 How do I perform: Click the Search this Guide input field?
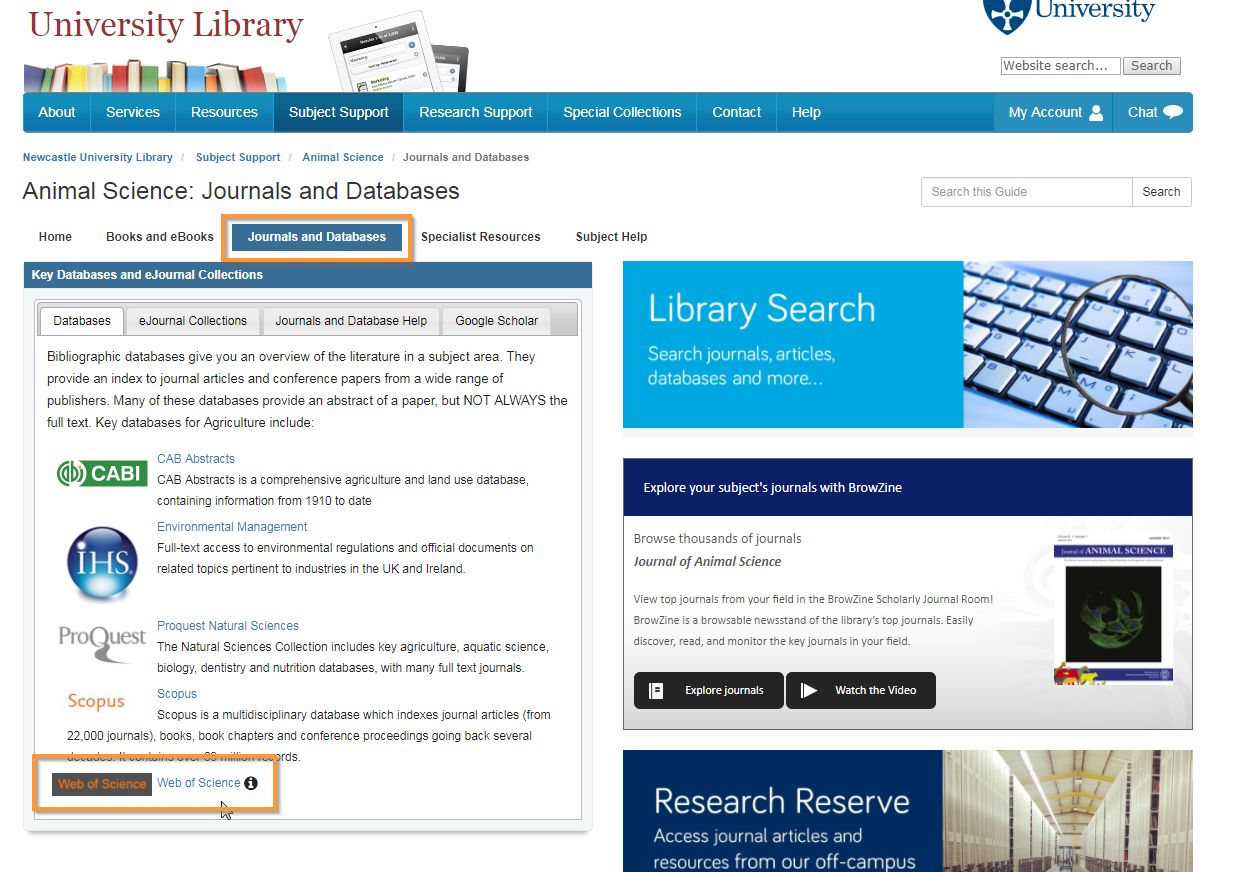(1026, 192)
